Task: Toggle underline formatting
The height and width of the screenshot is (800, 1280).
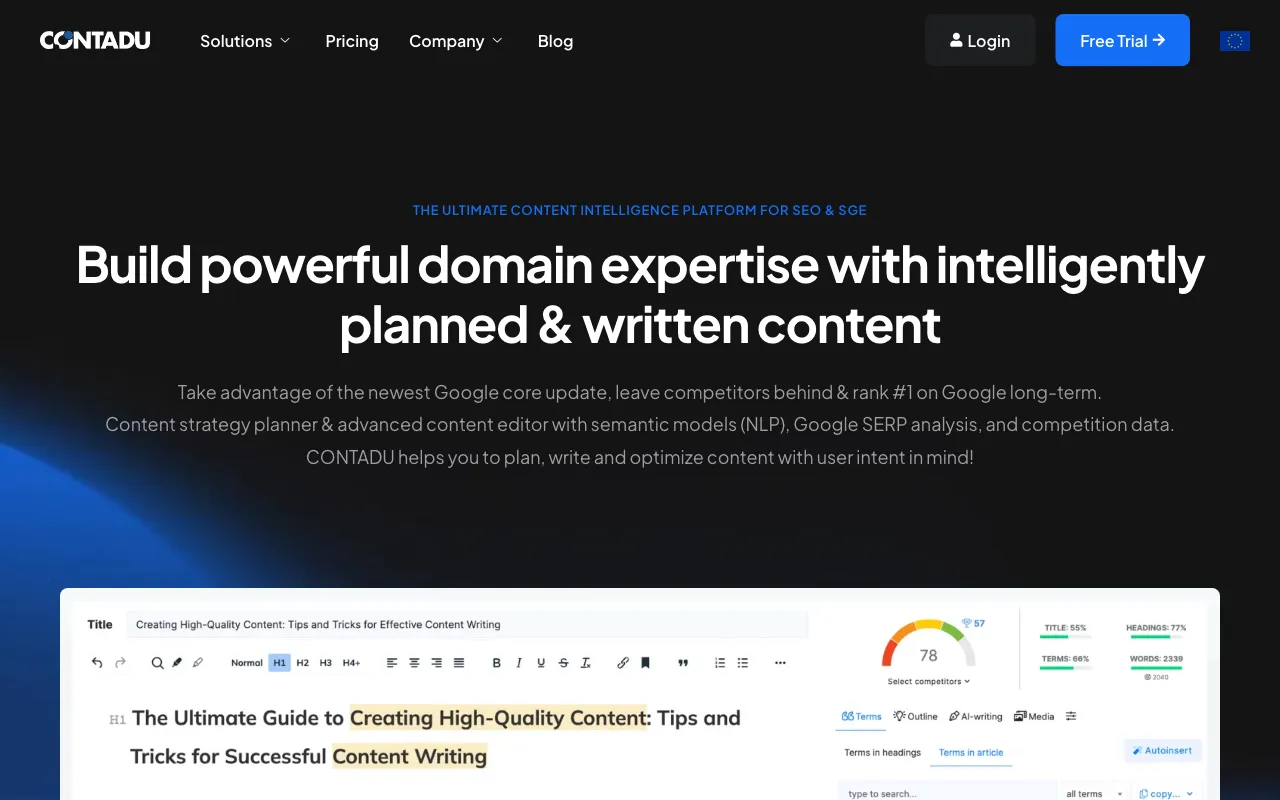Action: tap(541, 662)
